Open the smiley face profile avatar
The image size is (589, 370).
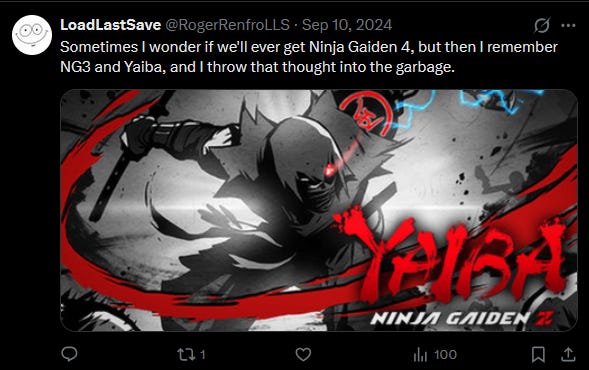(32, 35)
